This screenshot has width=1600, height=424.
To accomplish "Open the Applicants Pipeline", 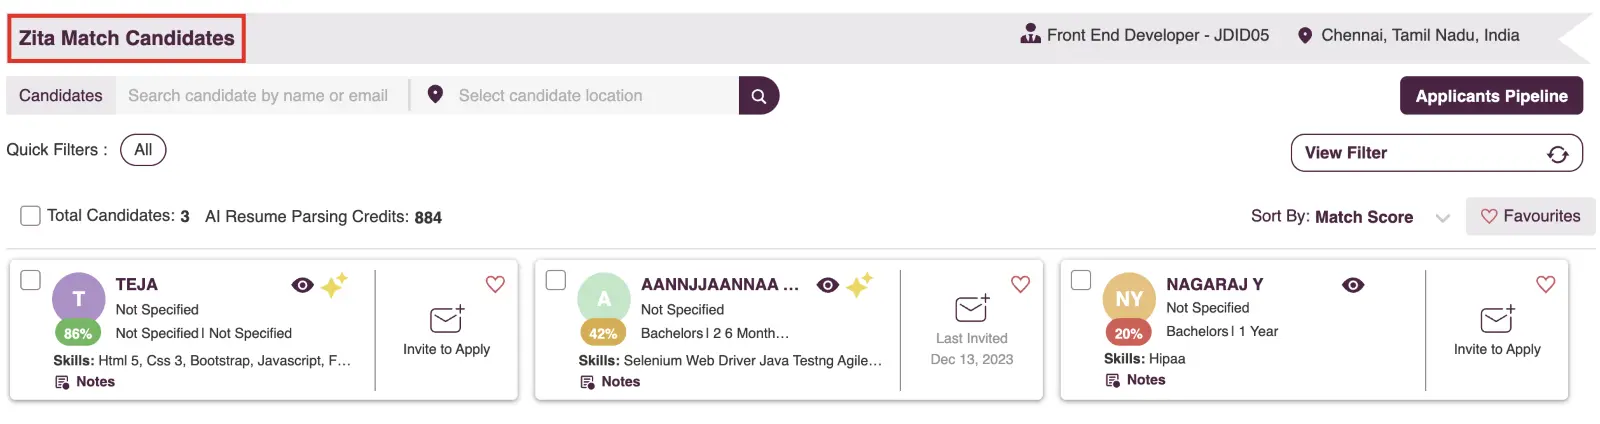I will 1491,96.
